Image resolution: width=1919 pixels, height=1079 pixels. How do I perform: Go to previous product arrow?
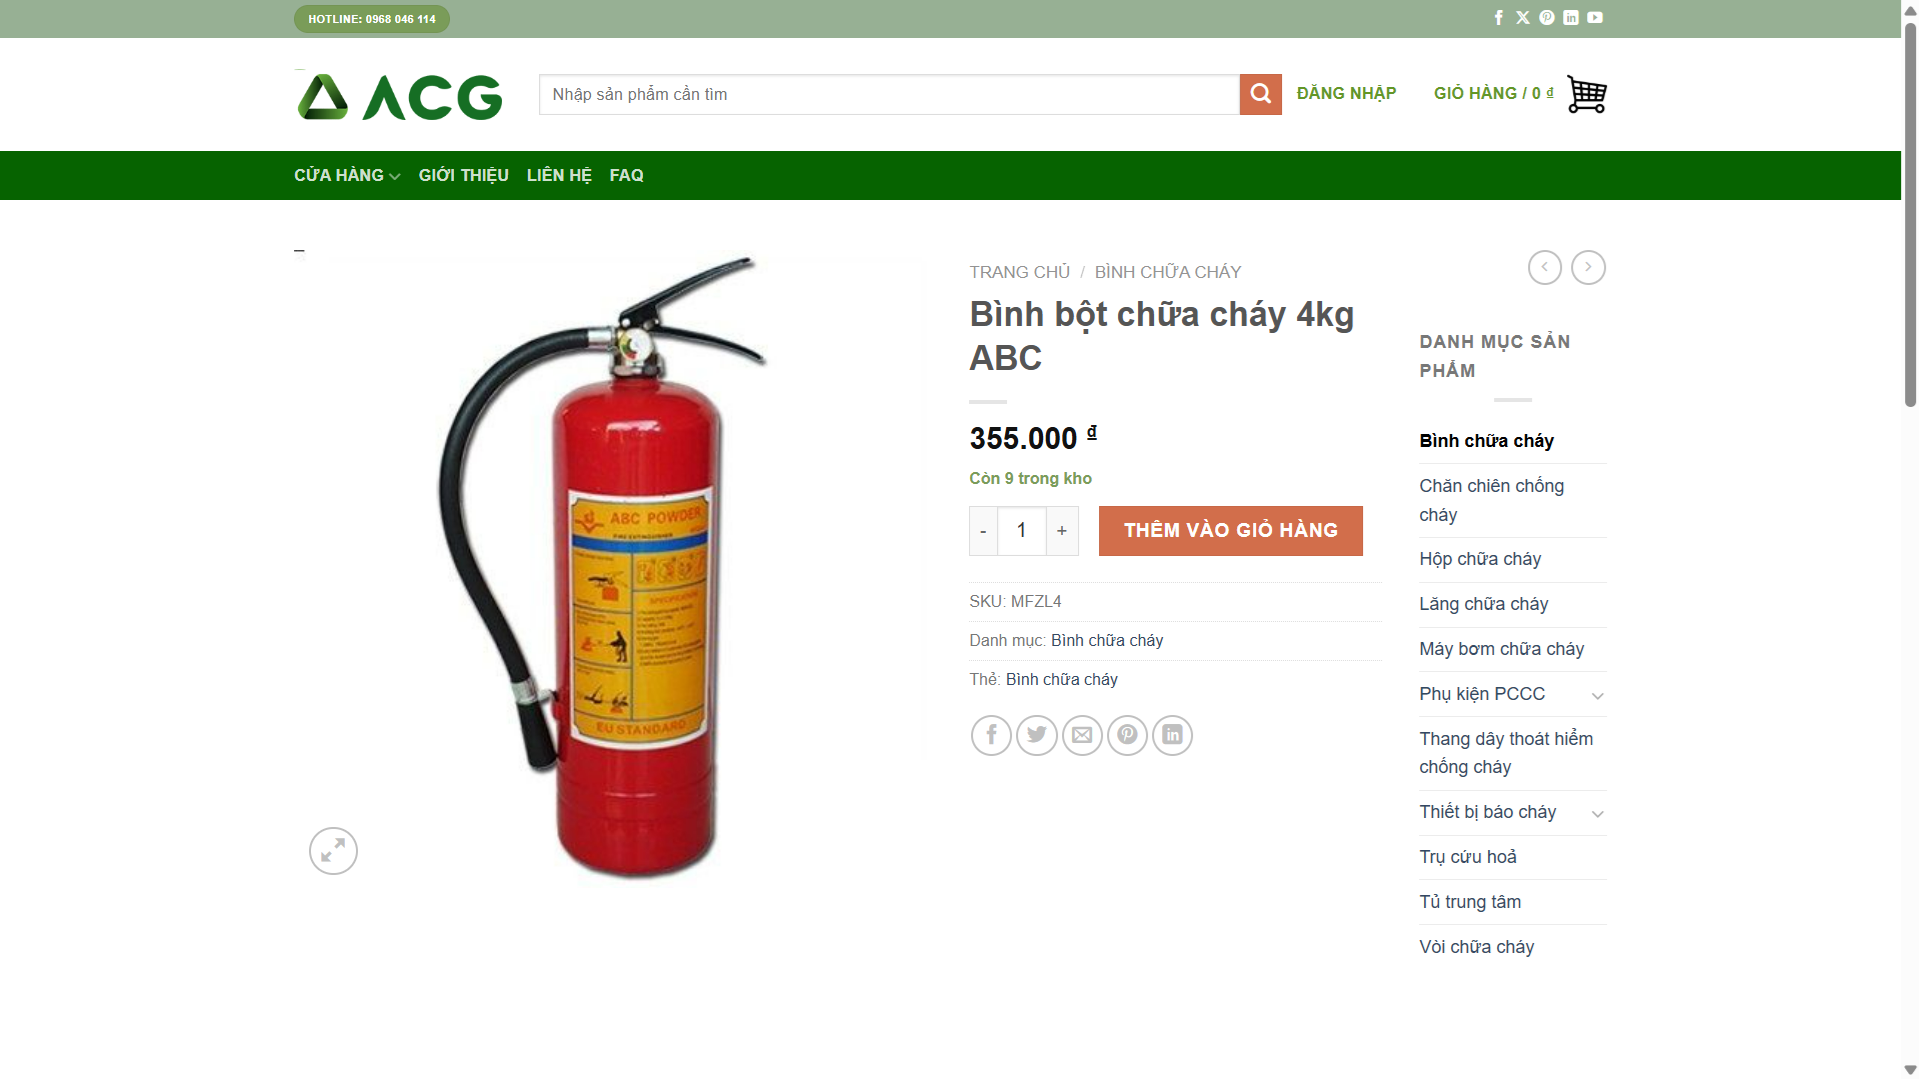click(x=1545, y=267)
